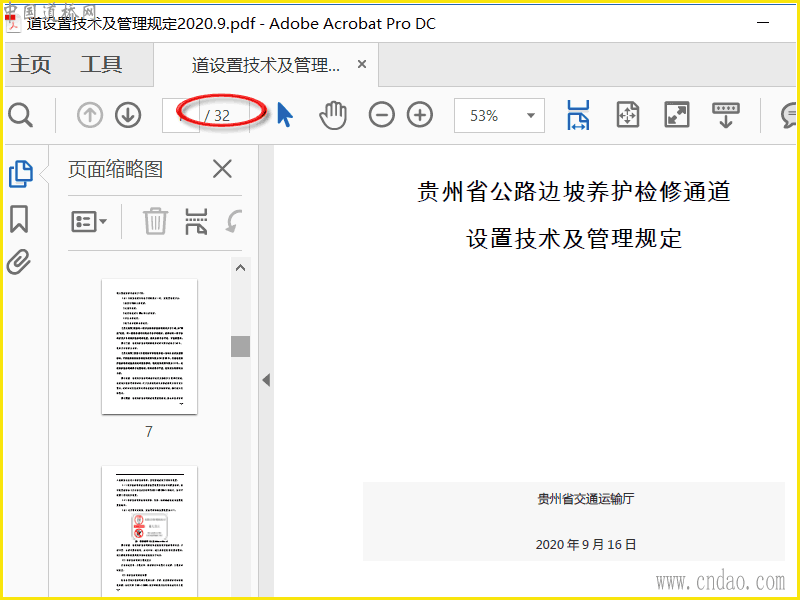Select the page 7 thumbnail
Image resolution: width=800 pixels, height=600 pixels.
149,346
